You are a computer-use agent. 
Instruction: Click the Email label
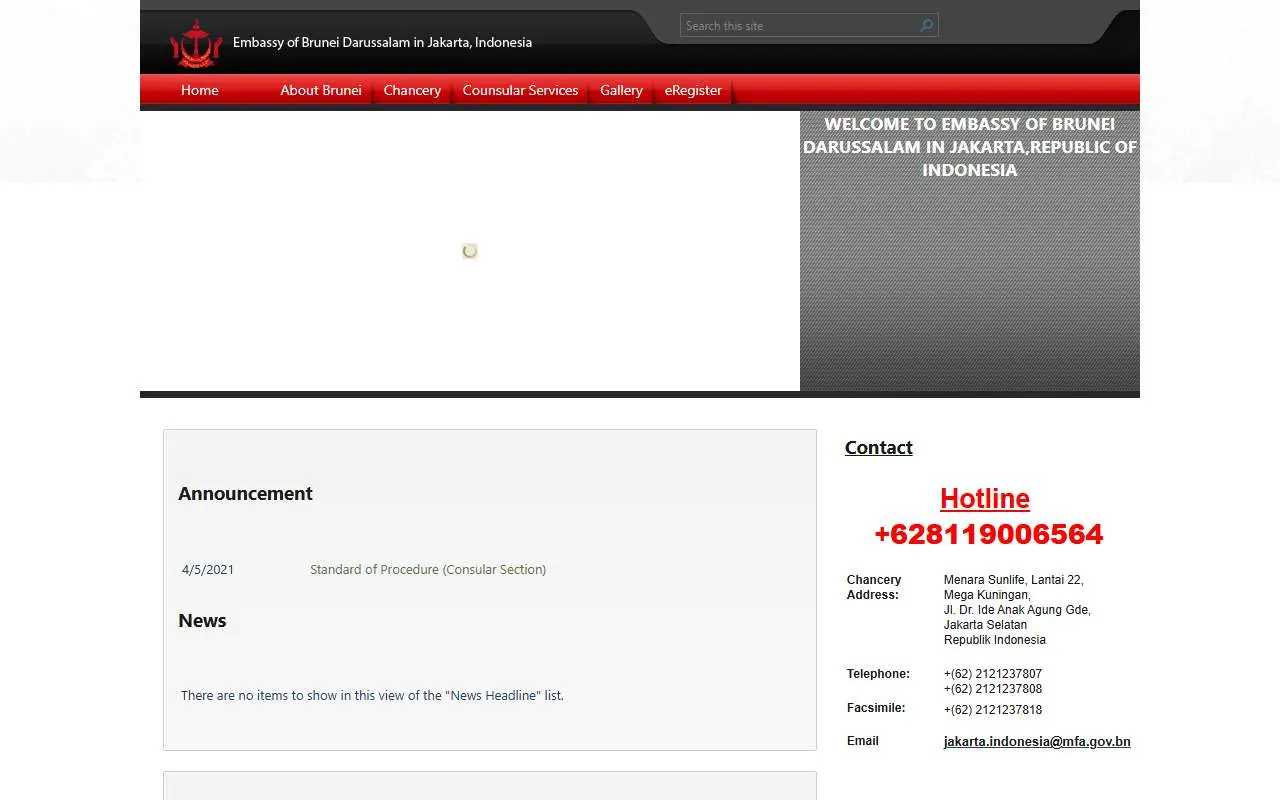863,741
